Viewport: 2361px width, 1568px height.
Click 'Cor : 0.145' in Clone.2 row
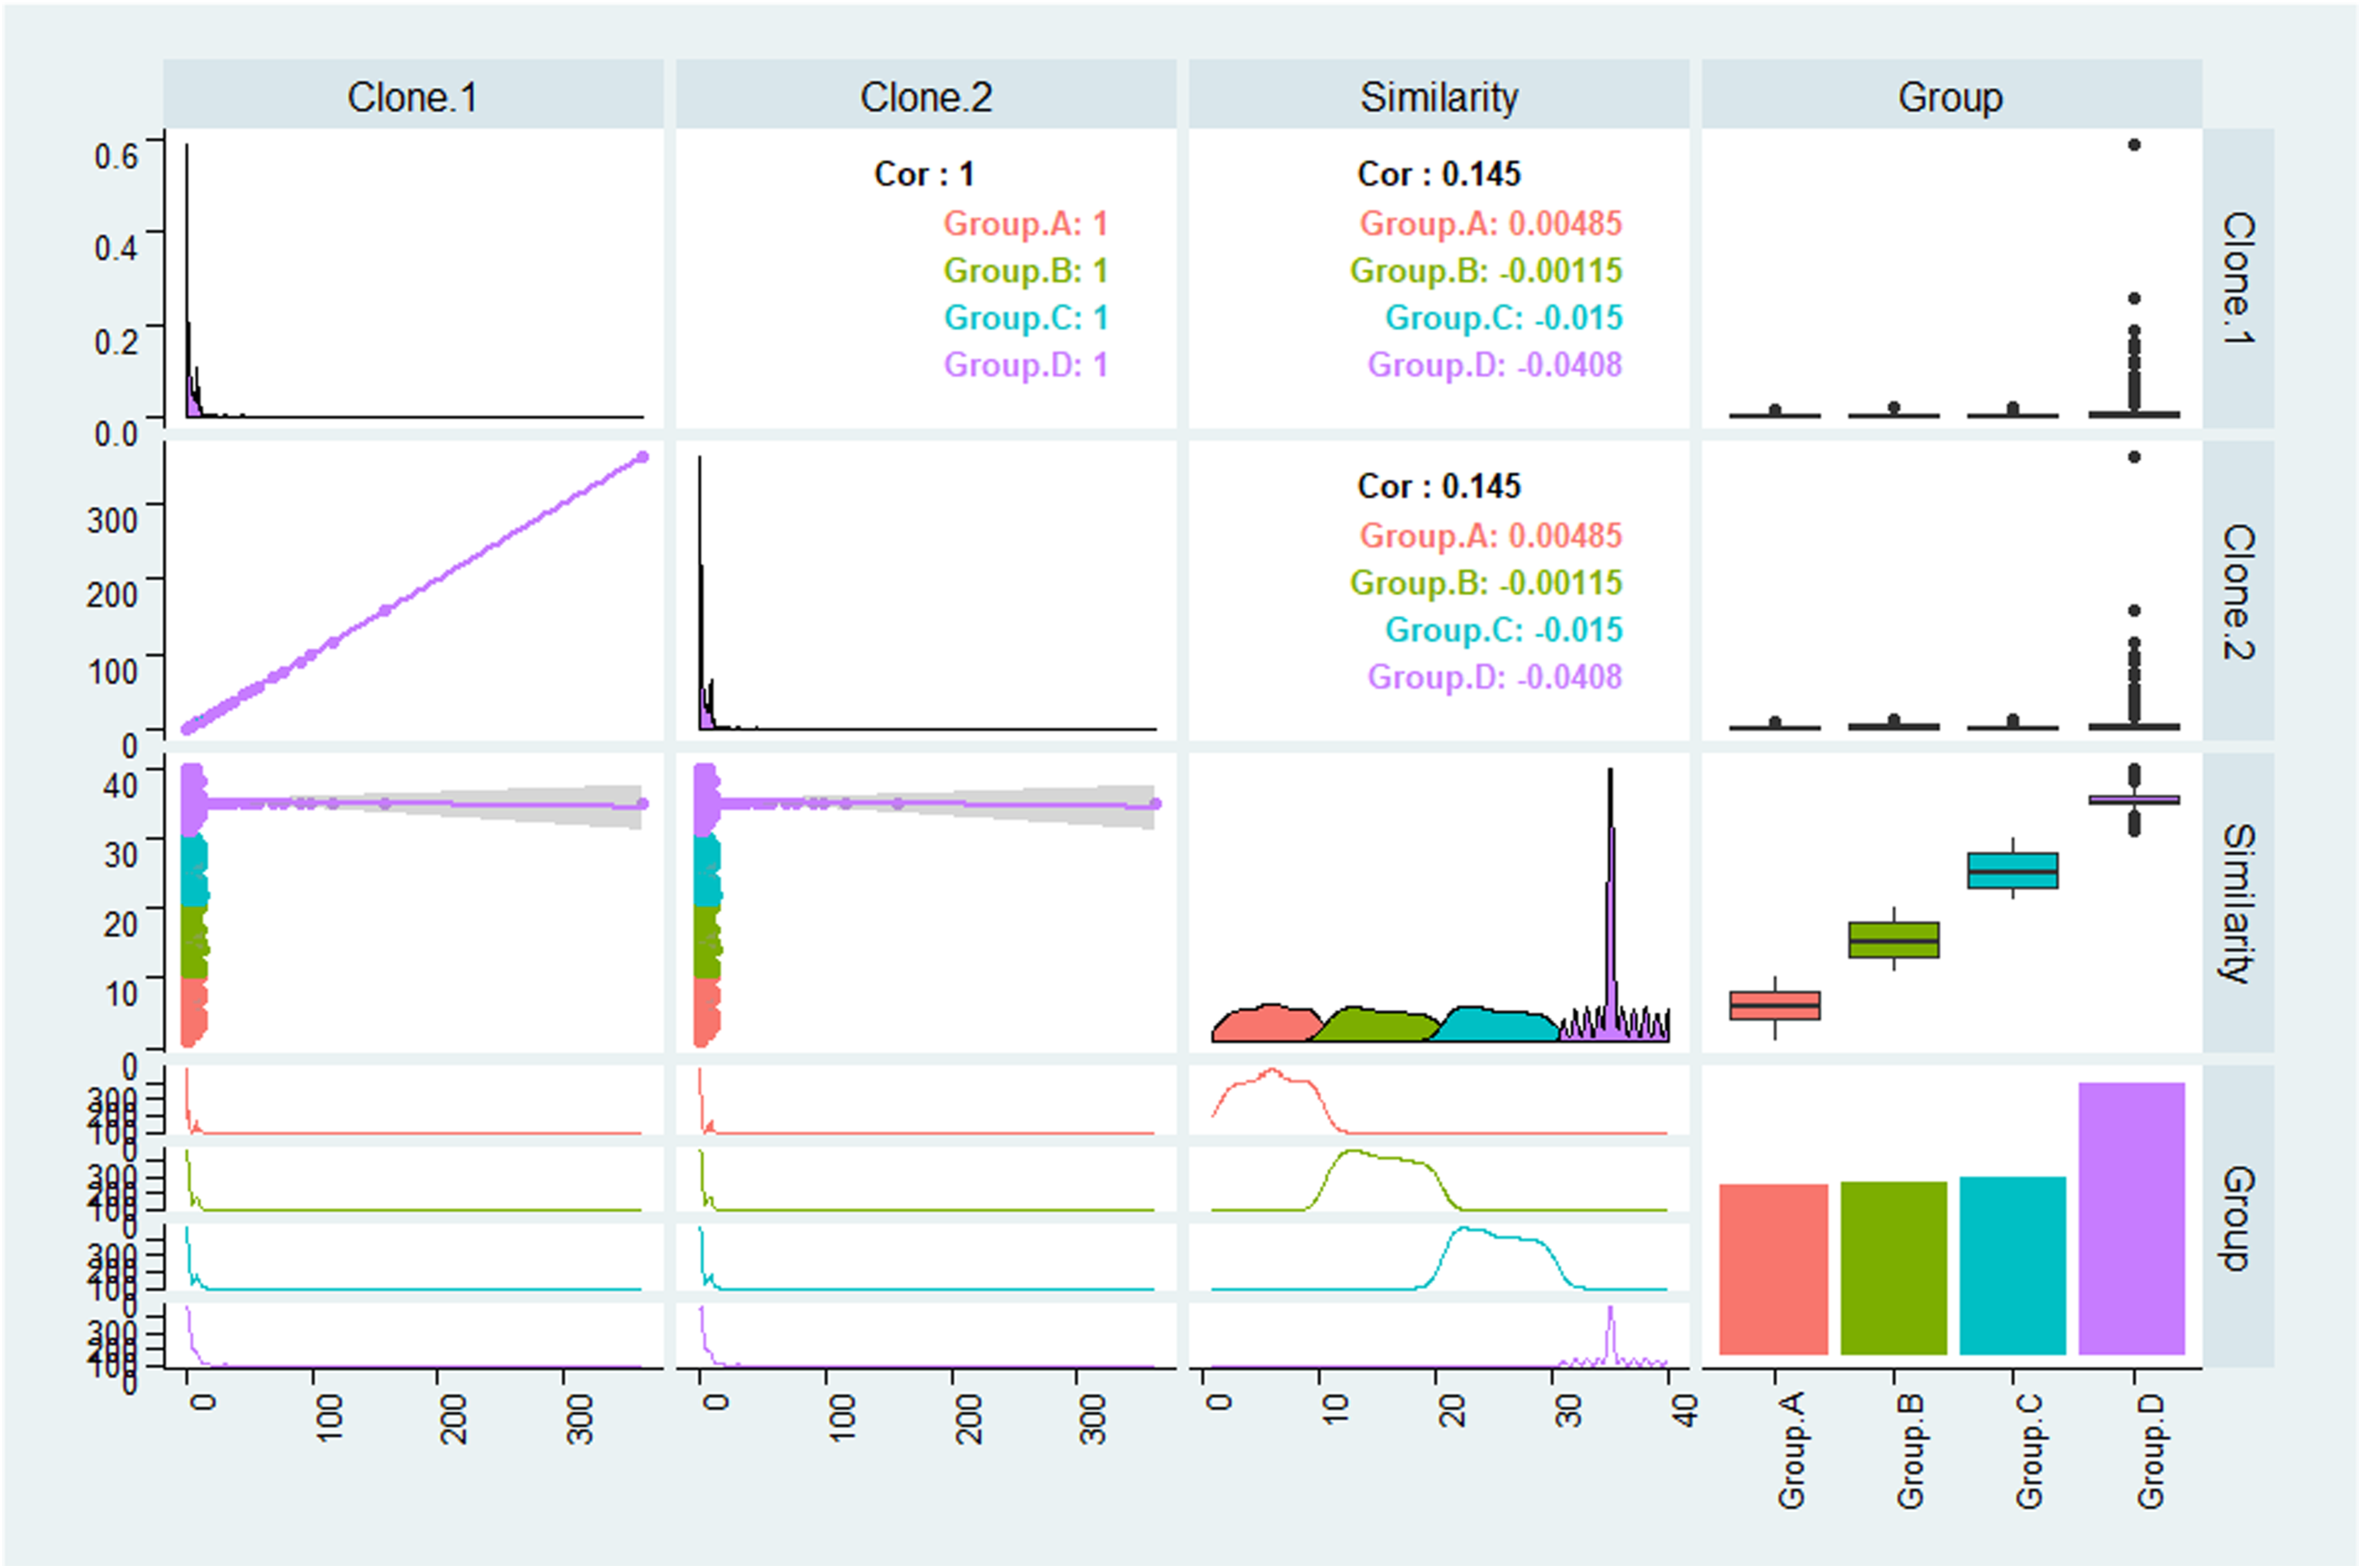pos(1439,486)
